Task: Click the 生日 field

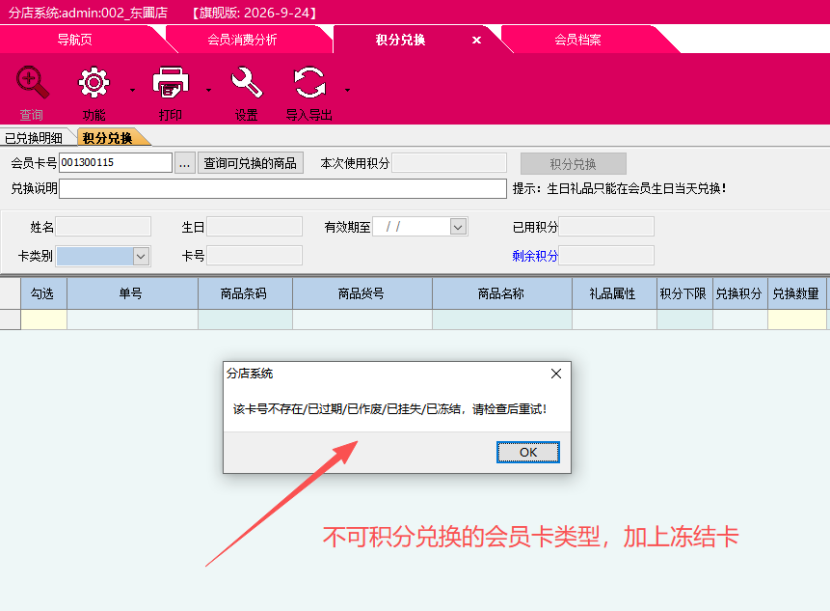Action: (255, 227)
